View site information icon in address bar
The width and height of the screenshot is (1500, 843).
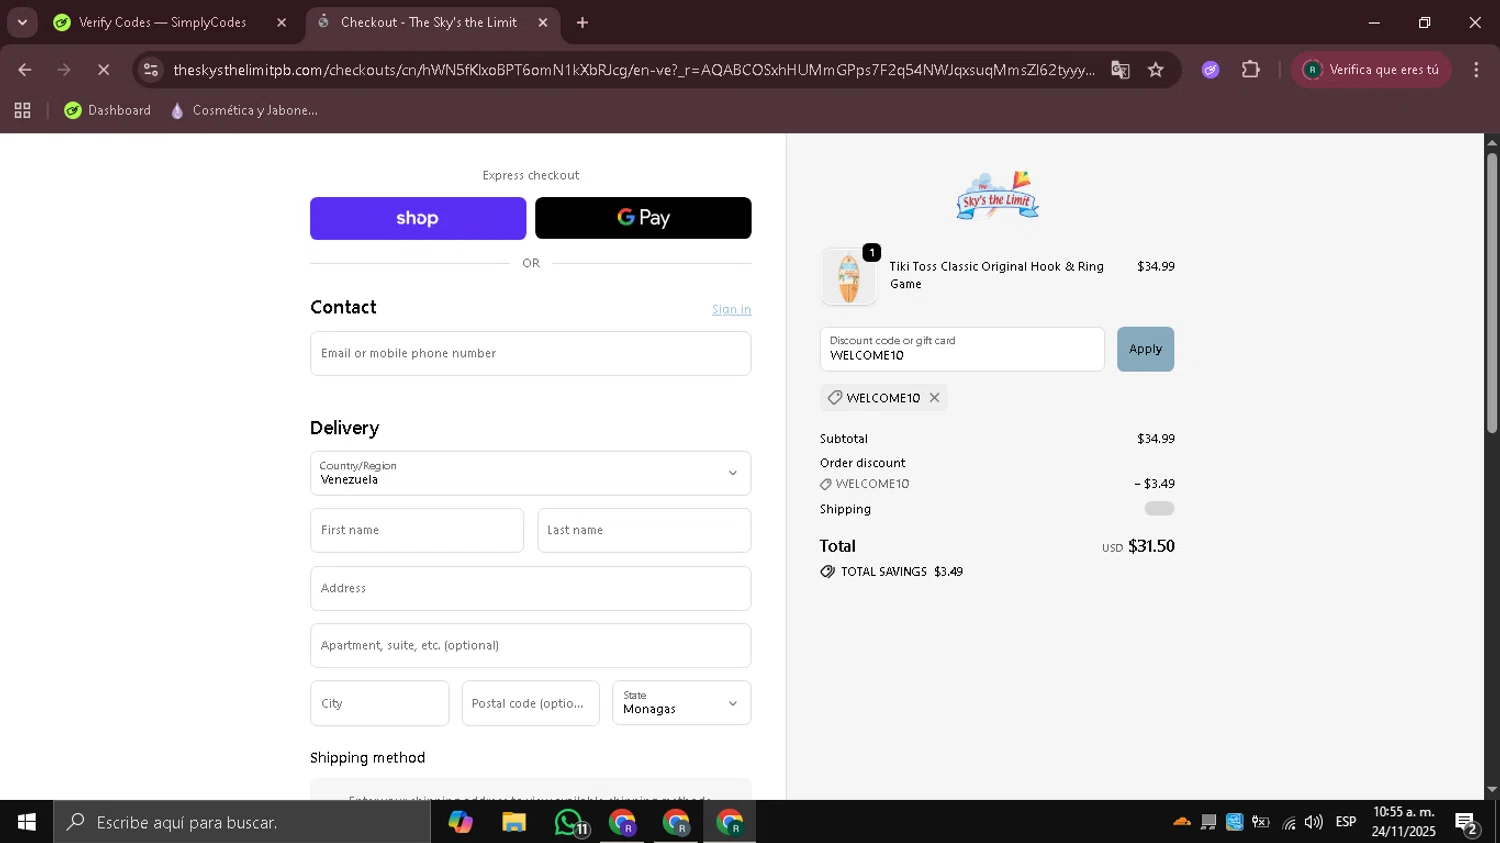pyautogui.click(x=151, y=70)
